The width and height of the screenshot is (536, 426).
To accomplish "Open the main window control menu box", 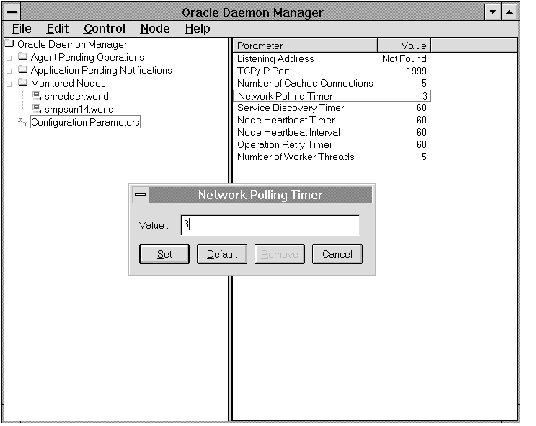I will point(12,12).
